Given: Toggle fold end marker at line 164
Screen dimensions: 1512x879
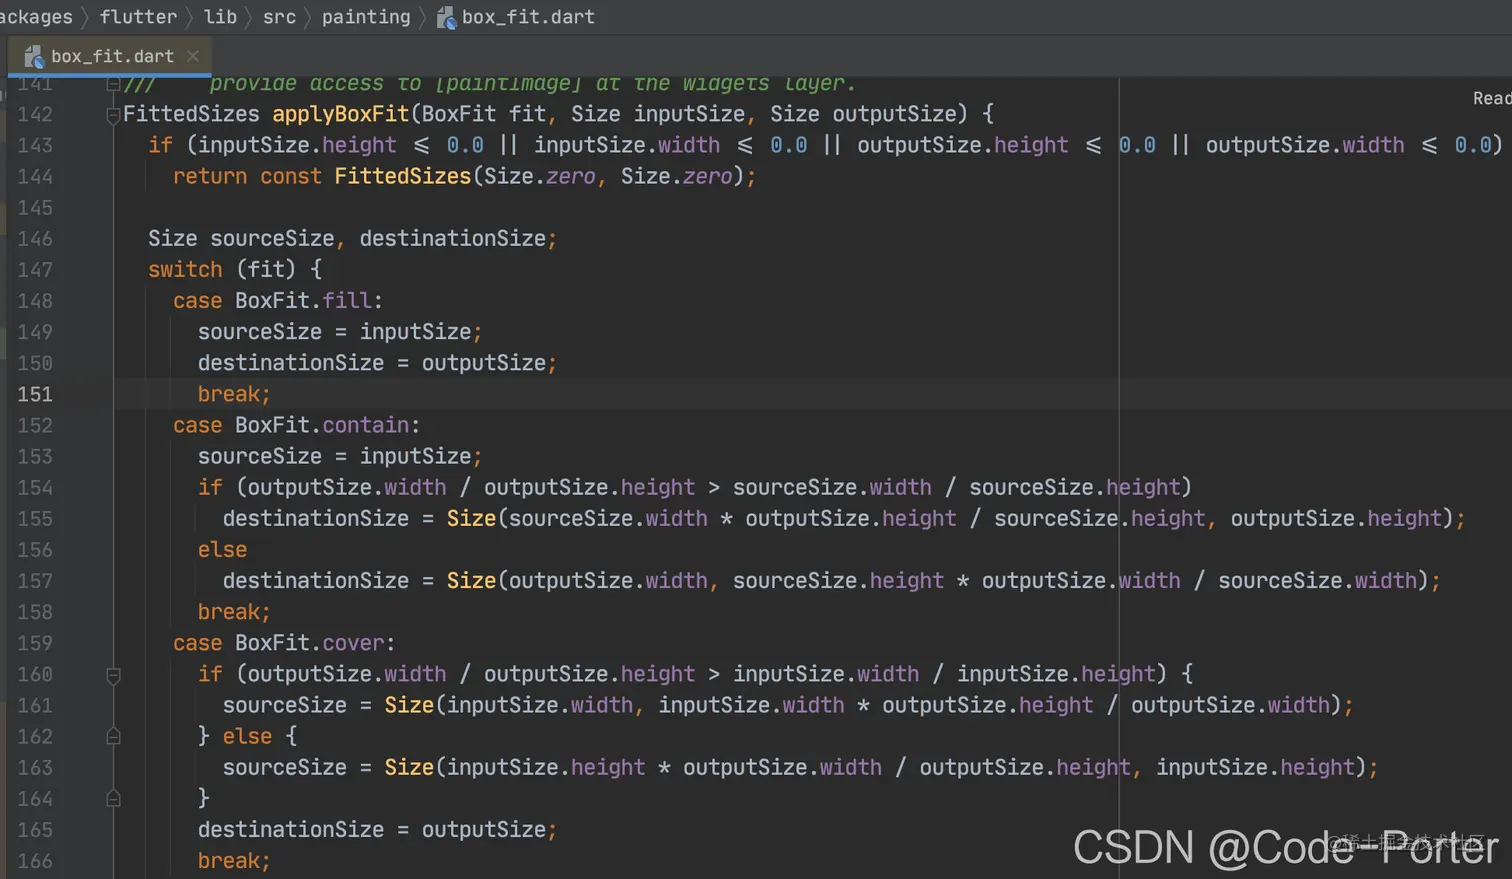Looking at the screenshot, I should 113,799.
